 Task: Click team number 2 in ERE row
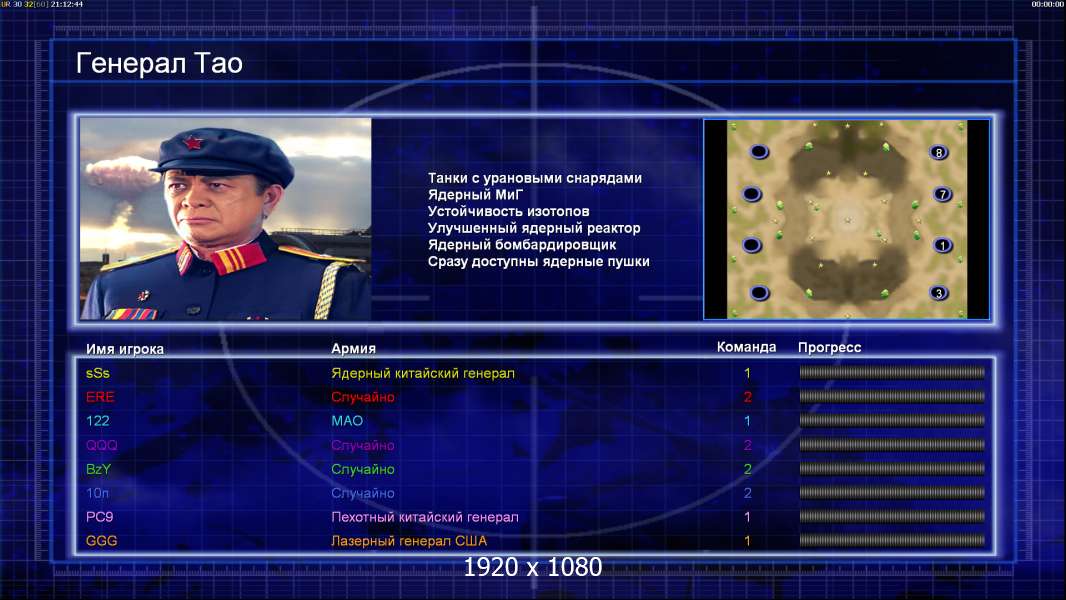[x=747, y=397]
